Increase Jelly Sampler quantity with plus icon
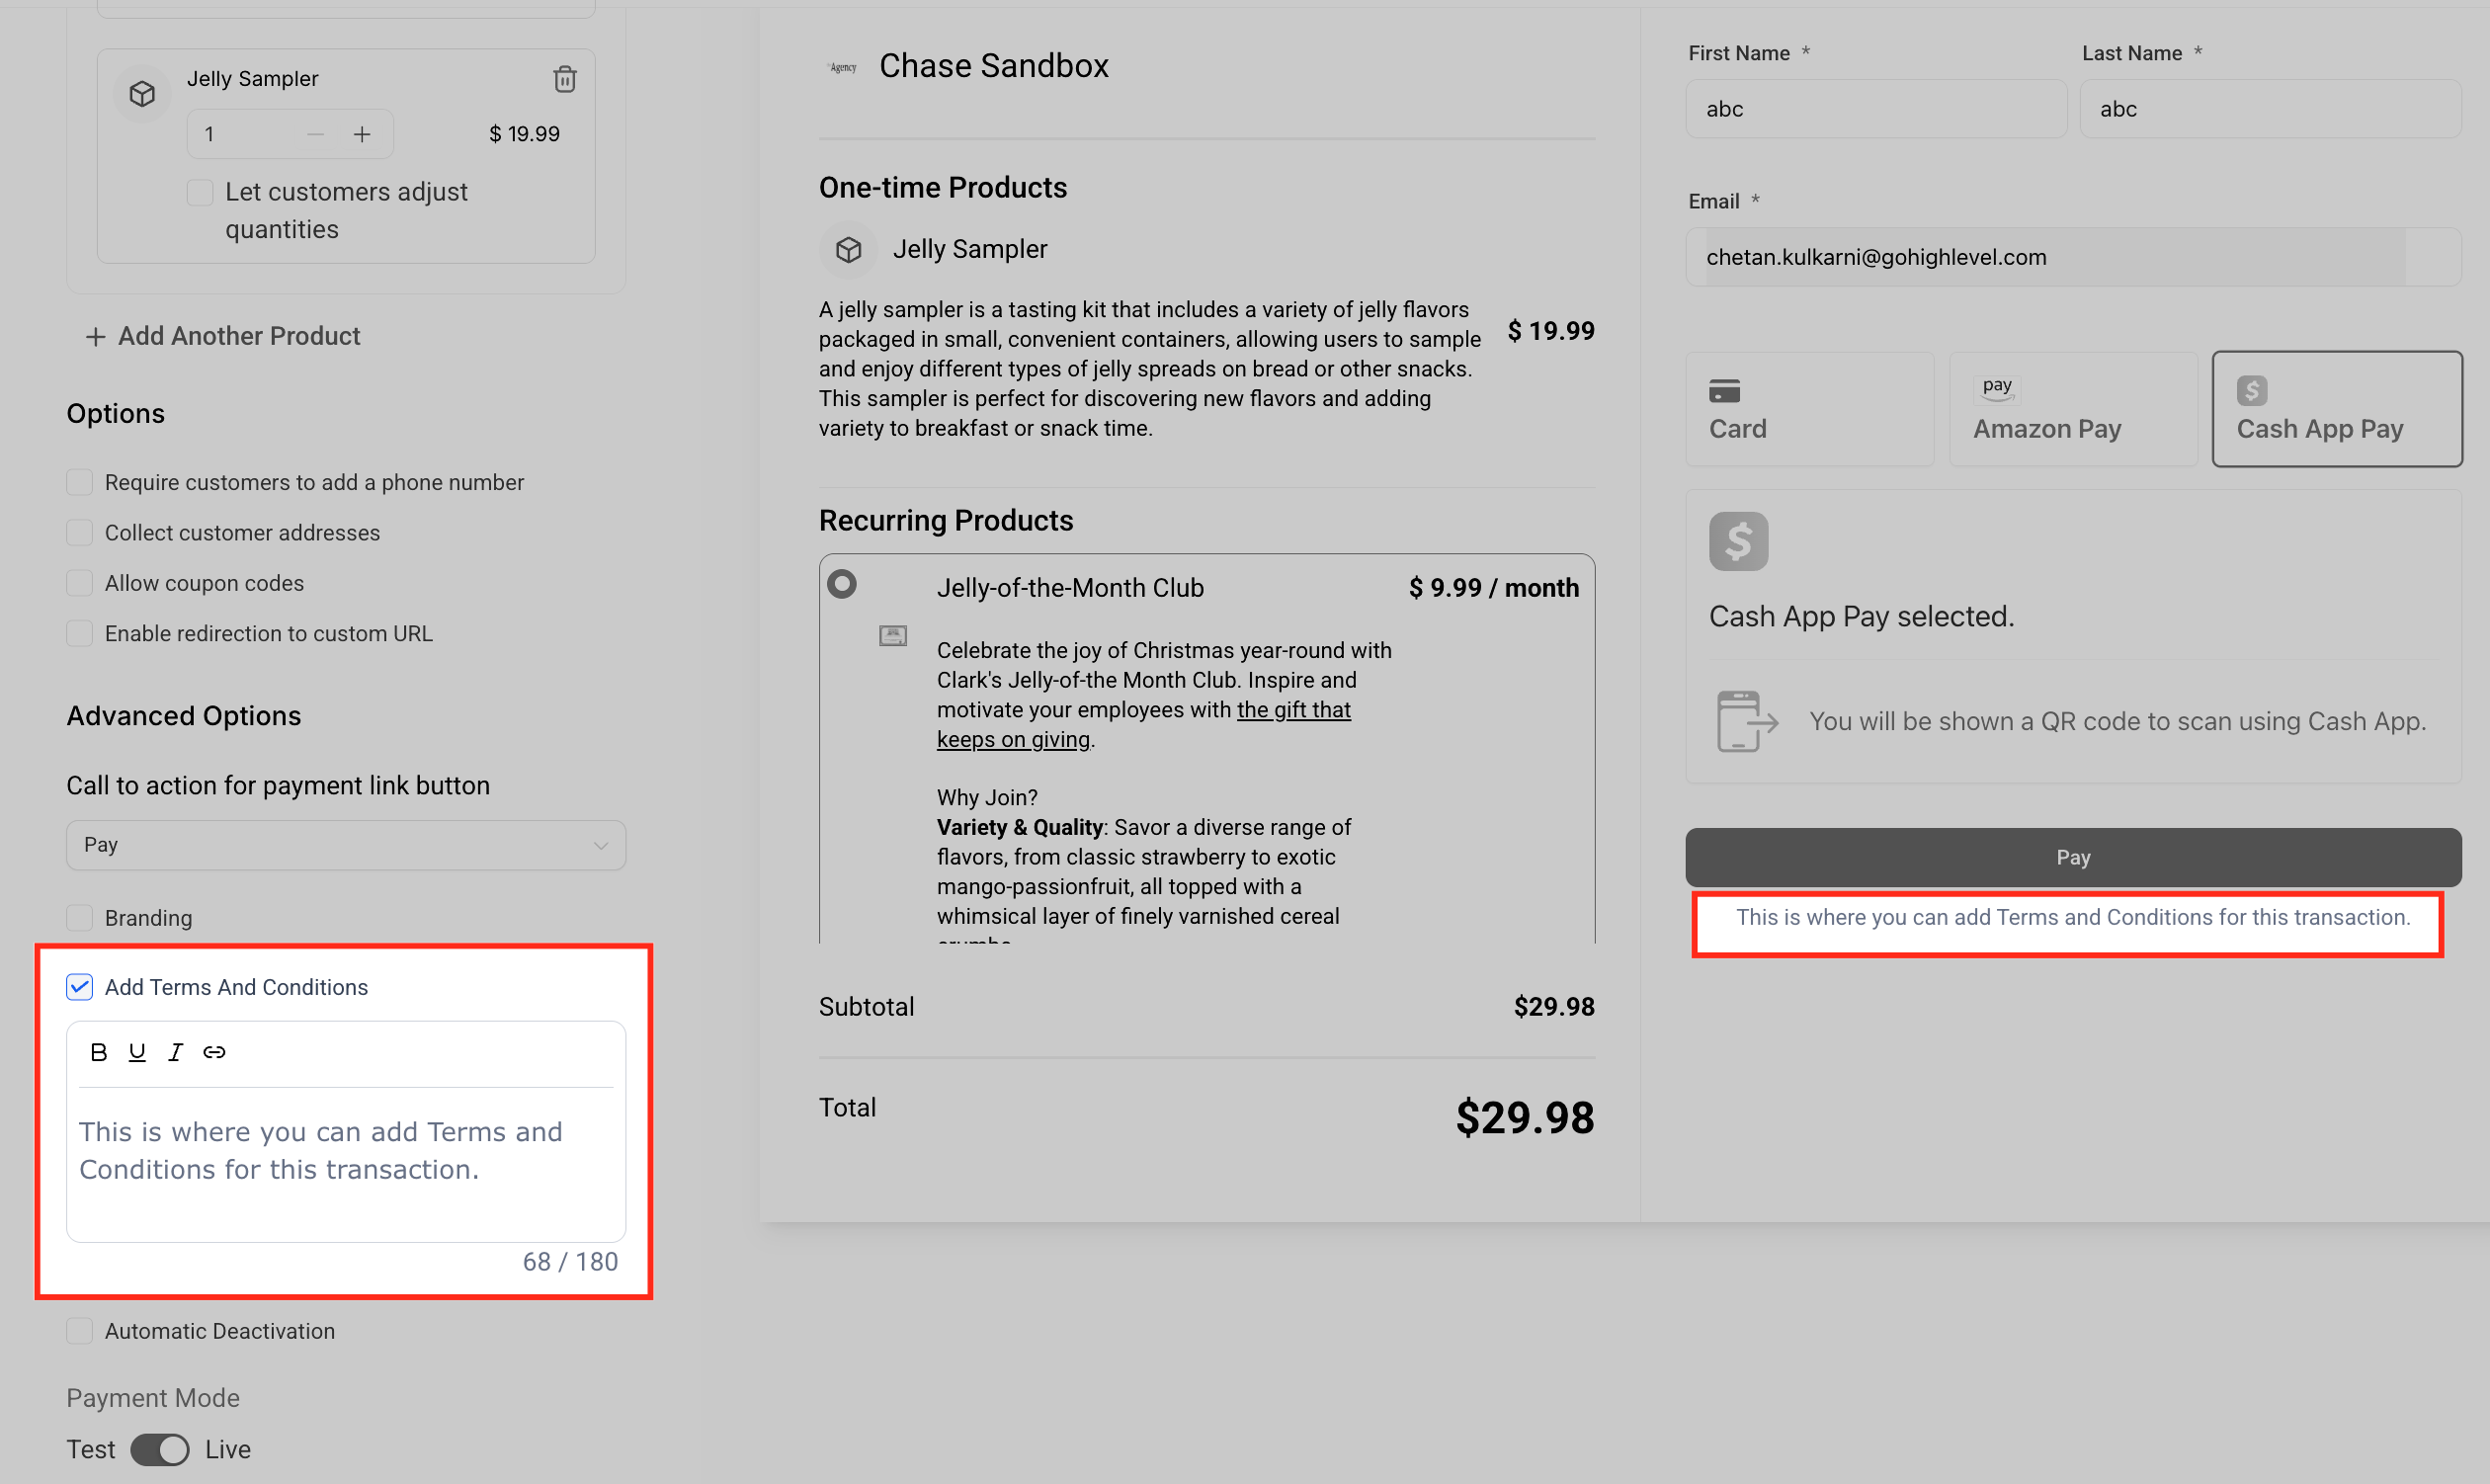Screen dimensions: 2490x1484 pos(362,134)
